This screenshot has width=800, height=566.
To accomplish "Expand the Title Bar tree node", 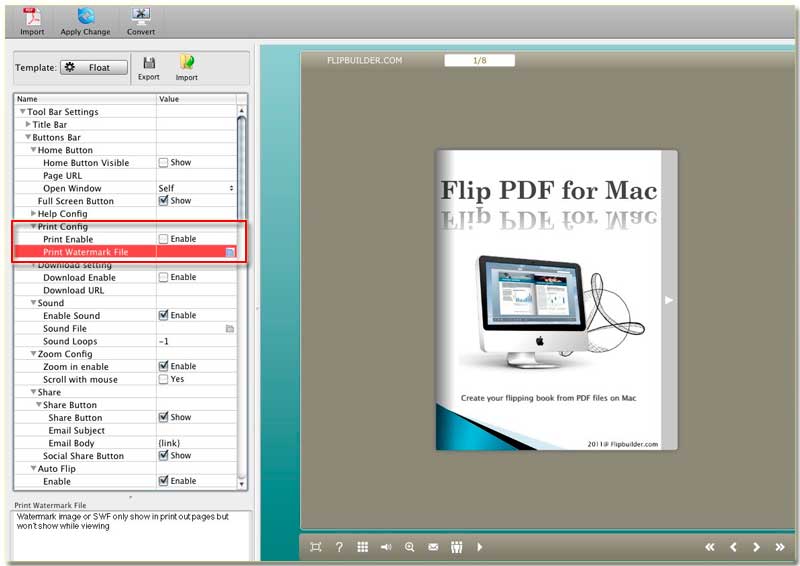I will coord(28,124).
